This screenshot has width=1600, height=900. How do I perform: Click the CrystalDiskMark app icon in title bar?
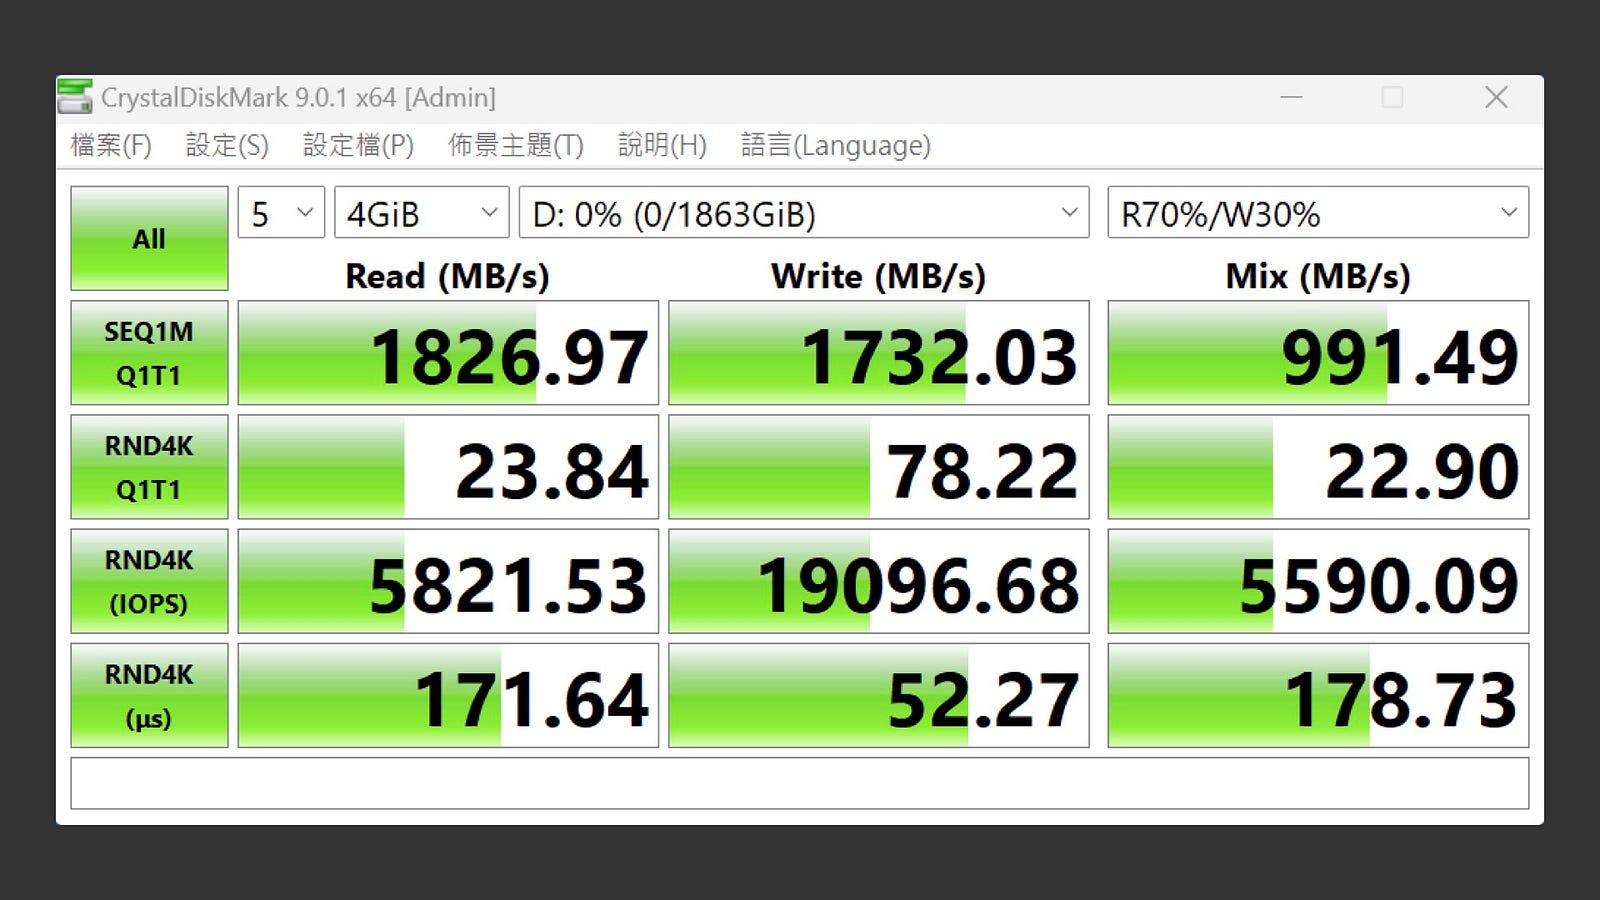click(75, 97)
